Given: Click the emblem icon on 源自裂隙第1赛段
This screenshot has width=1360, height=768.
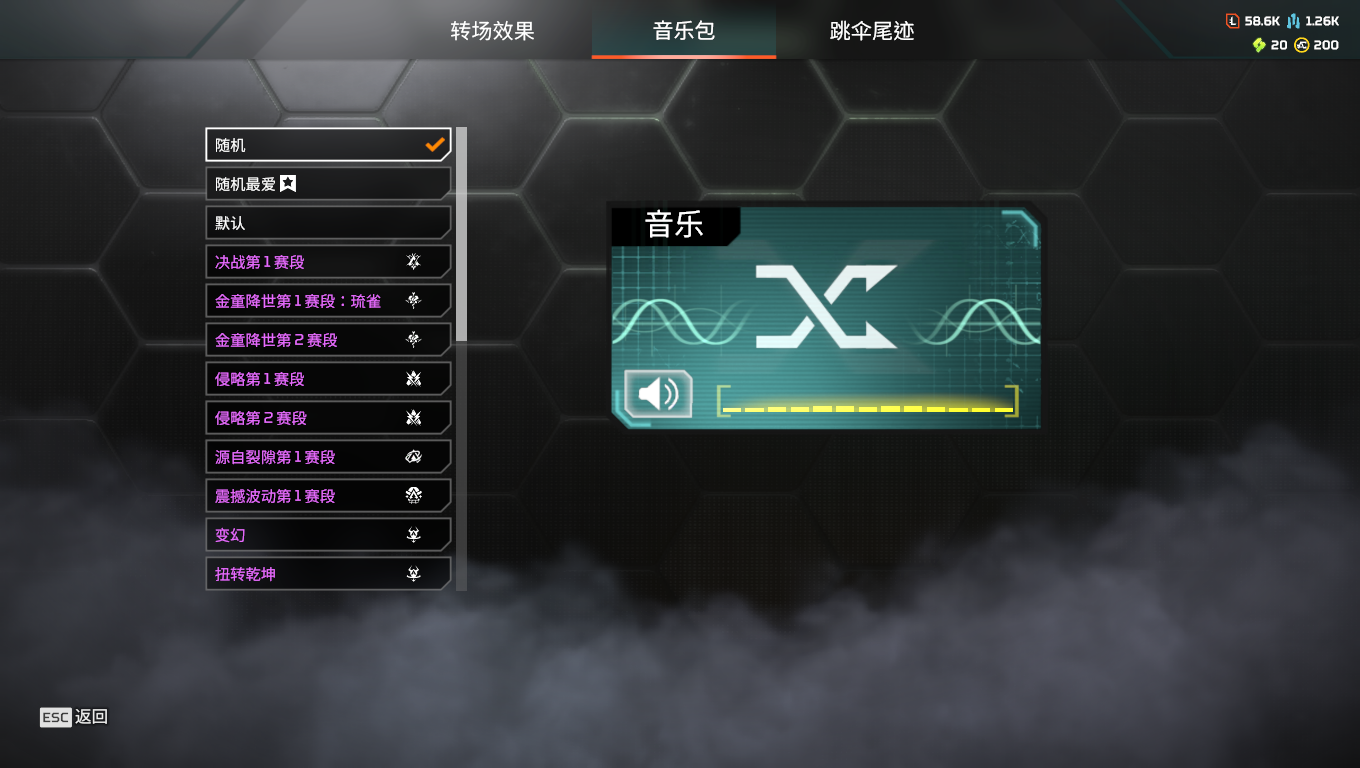Looking at the screenshot, I should click(x=413, y=457).
